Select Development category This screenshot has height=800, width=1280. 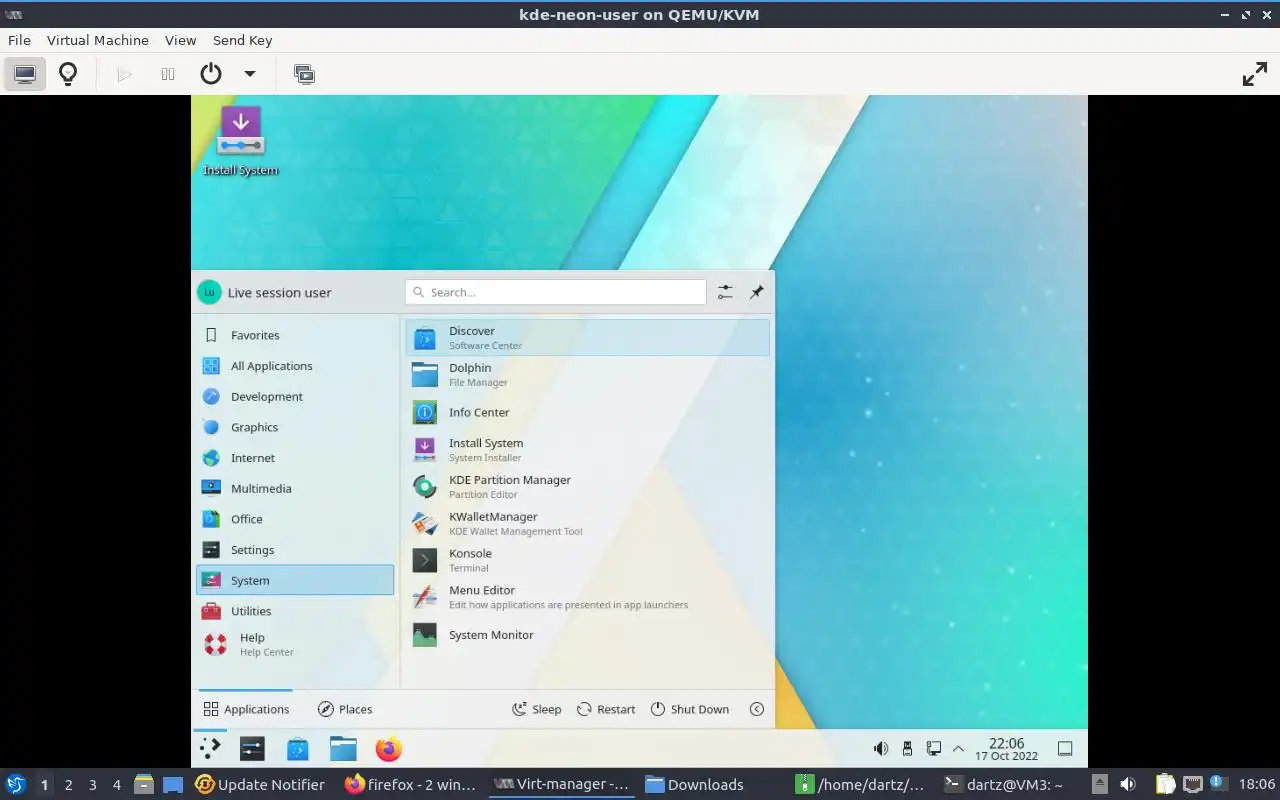295,396
